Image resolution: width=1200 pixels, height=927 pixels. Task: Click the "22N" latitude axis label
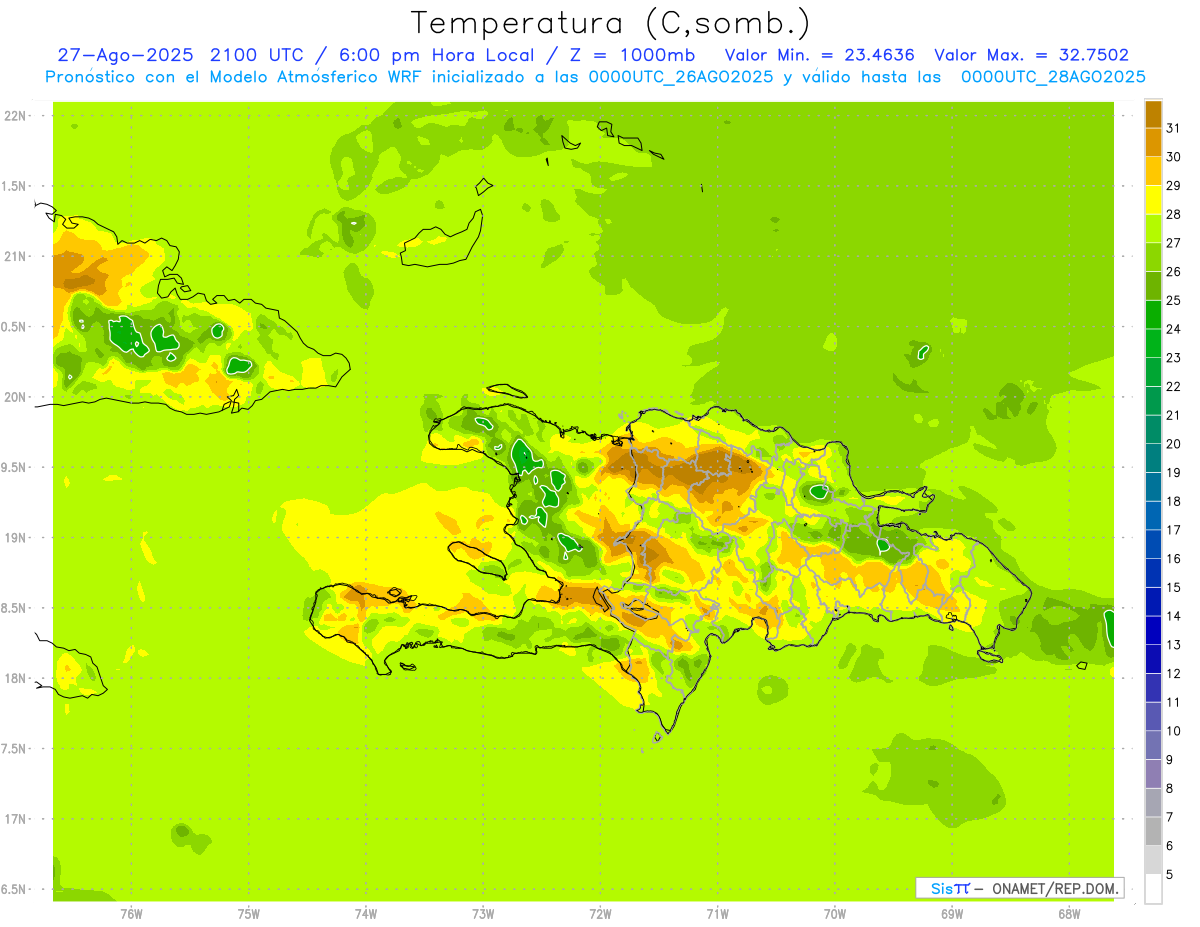(16, 116)
